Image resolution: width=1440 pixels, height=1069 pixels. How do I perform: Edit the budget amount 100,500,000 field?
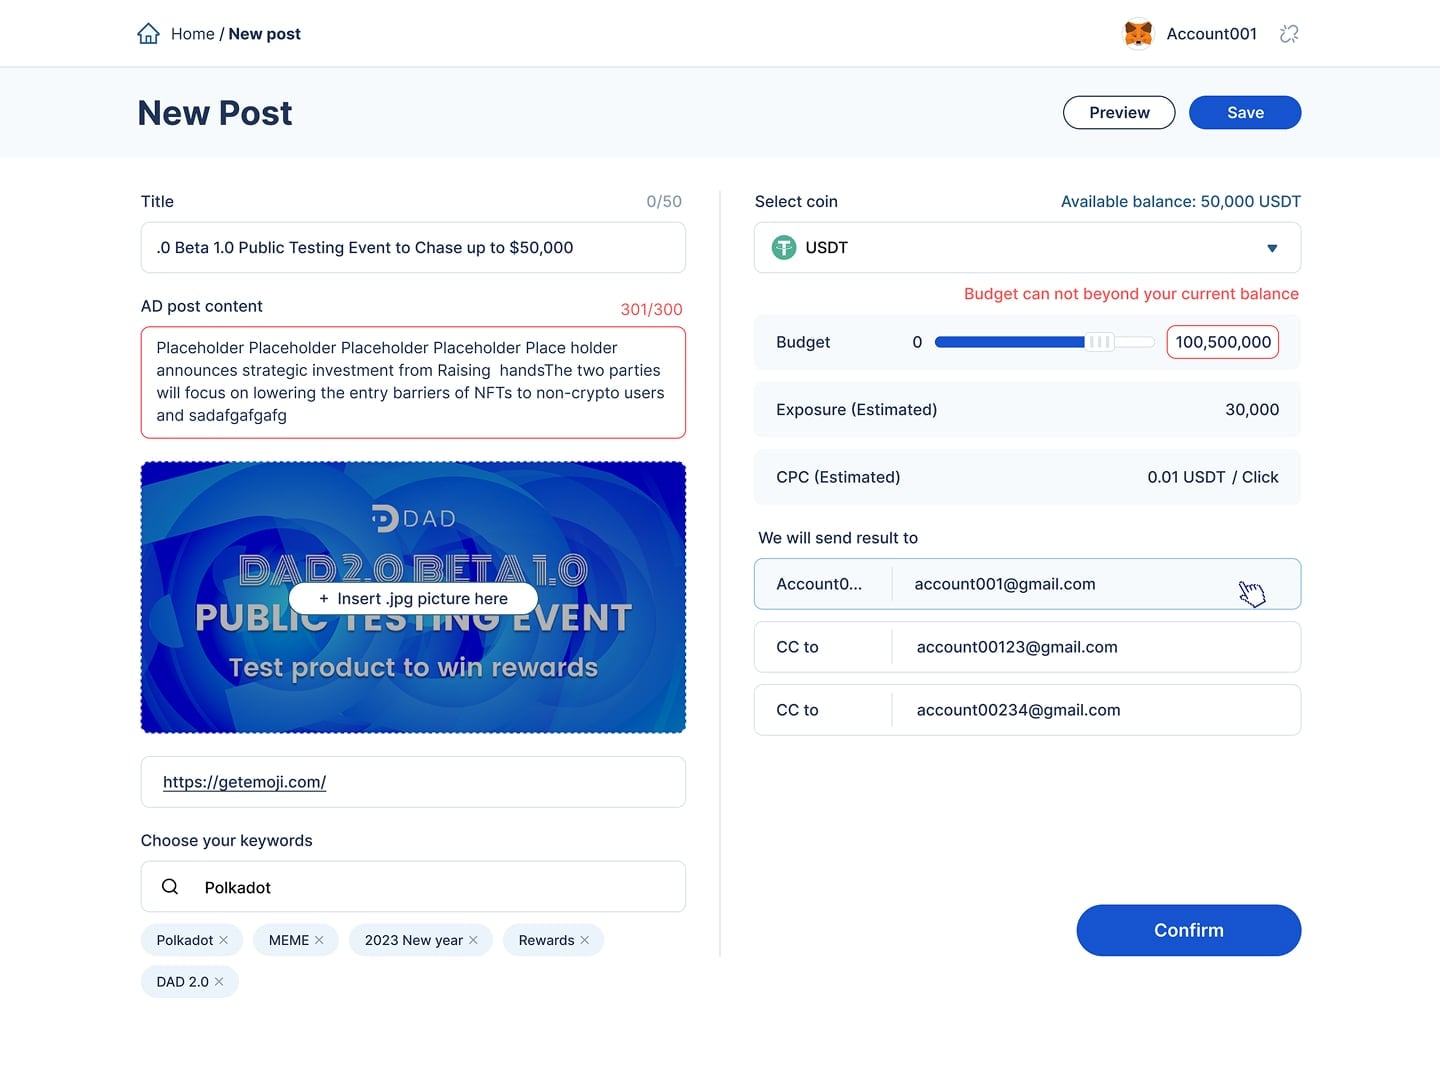(x=1223, y=342)
